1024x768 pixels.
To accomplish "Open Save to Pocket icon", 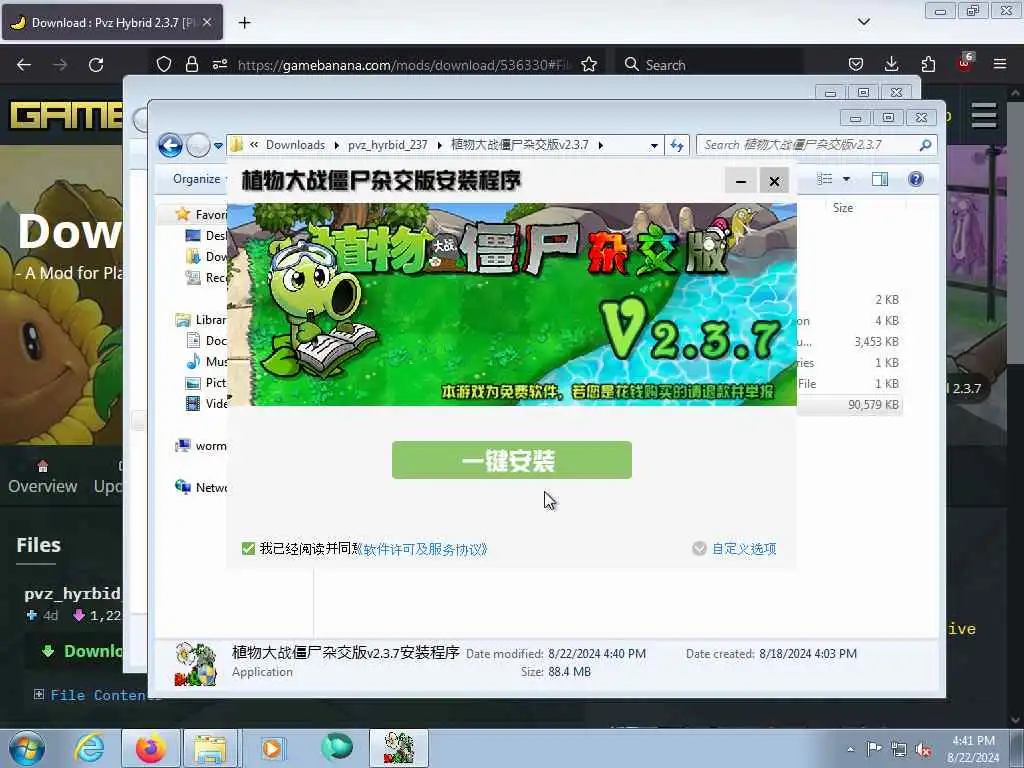I will tap(856, 64).
